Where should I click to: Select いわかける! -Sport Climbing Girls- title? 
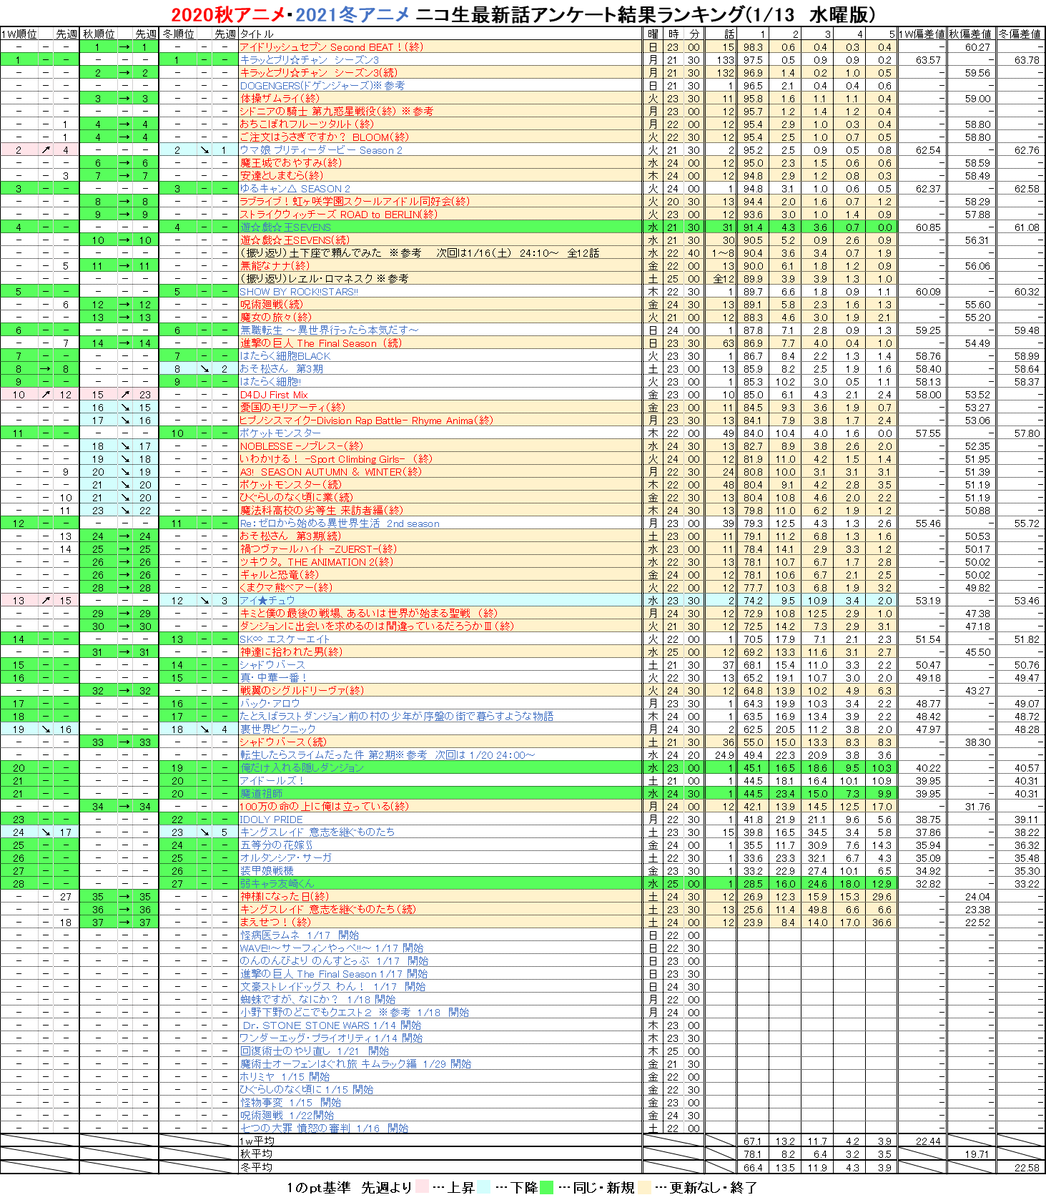click(336, 460)
